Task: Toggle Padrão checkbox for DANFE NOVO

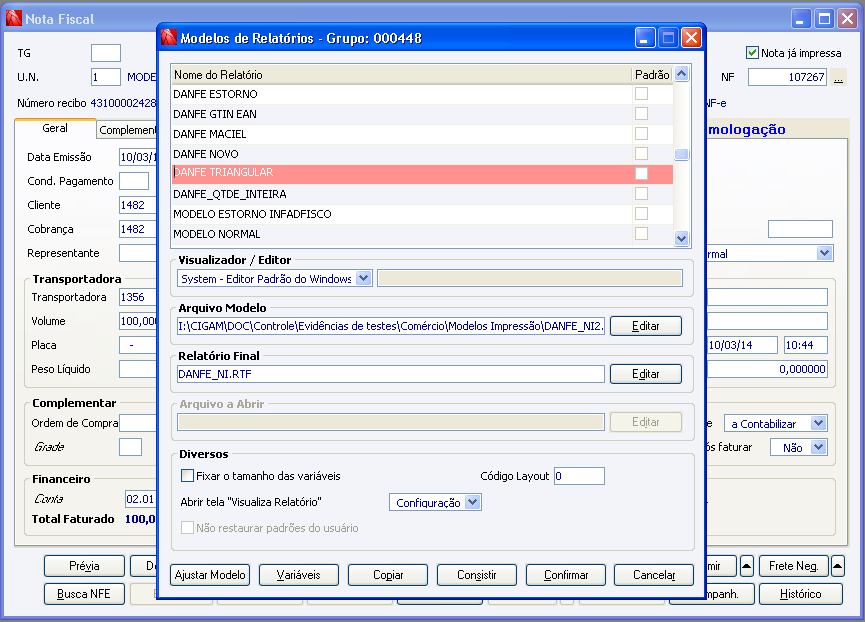Action: point(641,153)
